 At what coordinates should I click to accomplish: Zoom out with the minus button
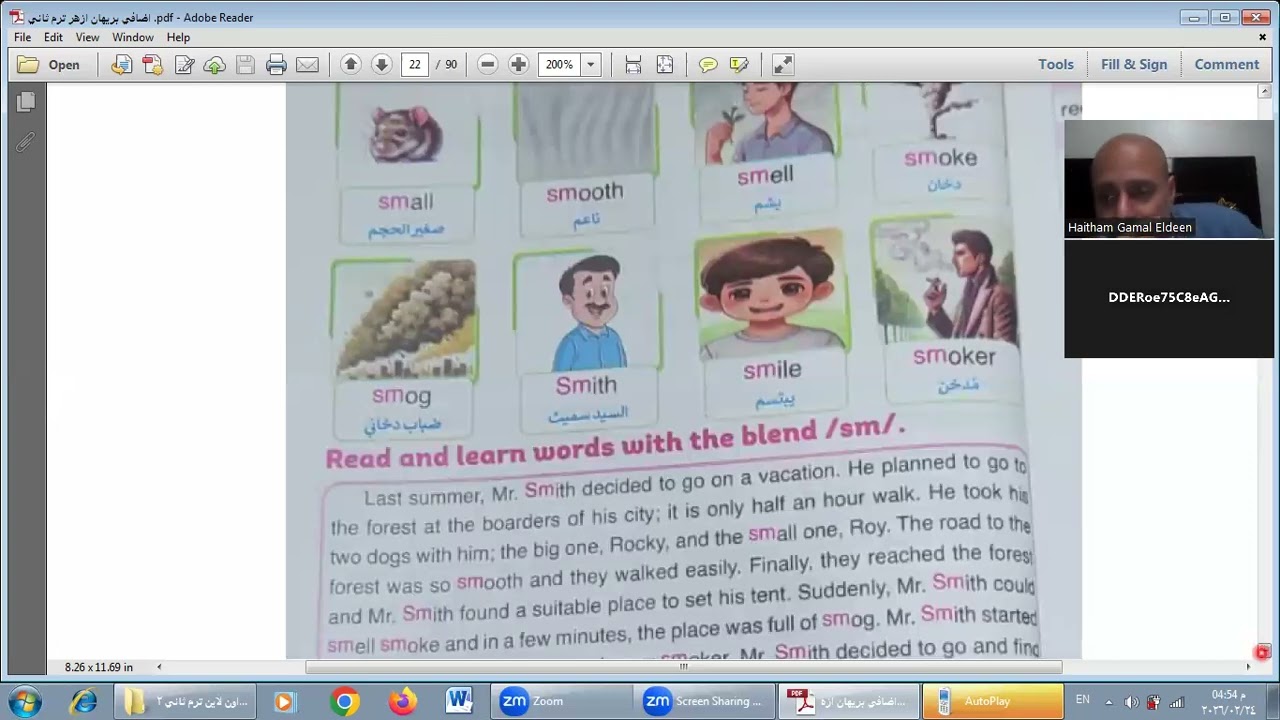487,64
